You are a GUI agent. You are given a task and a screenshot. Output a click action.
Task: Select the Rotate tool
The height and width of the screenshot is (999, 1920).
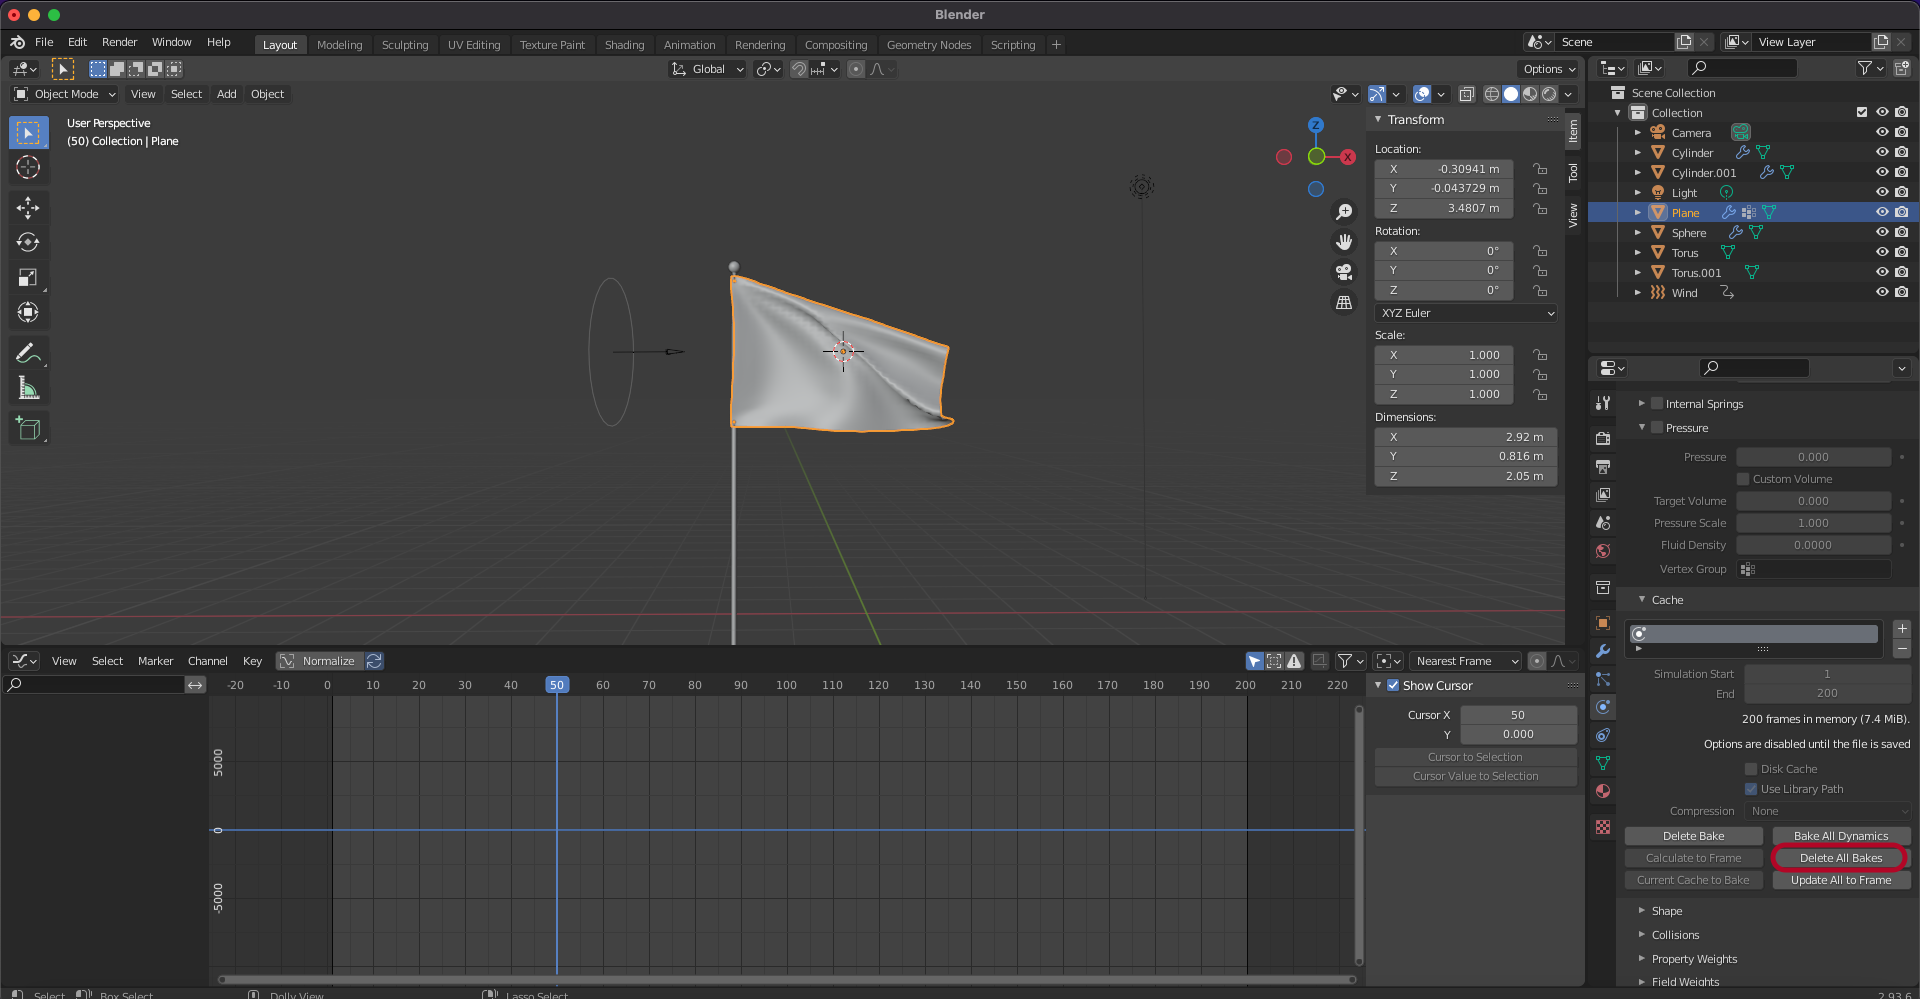28,242
